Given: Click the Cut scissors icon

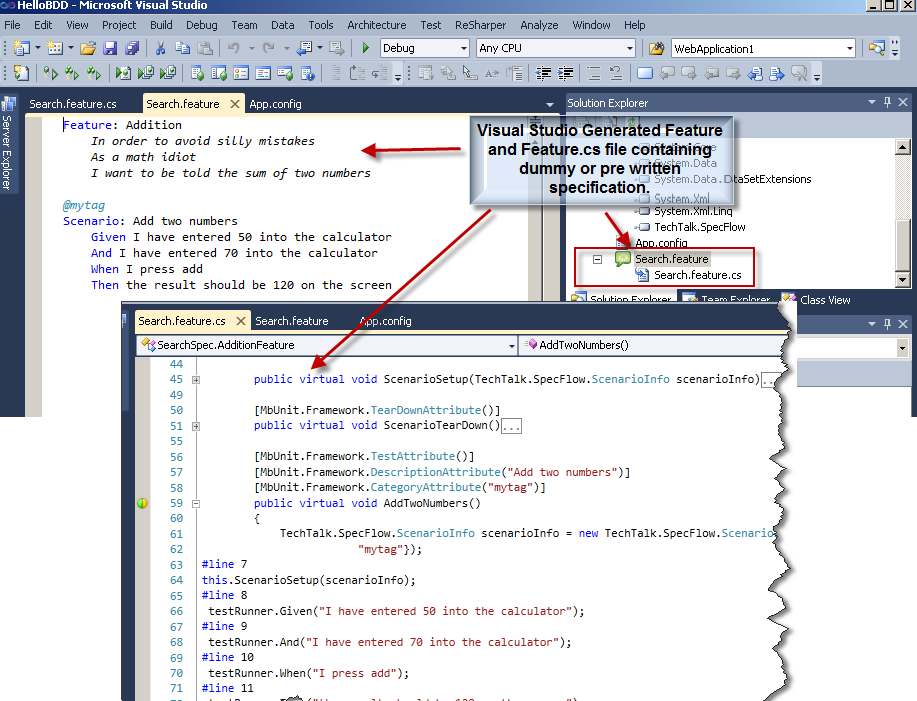Looking at the screenshot, I should point(160,48).
